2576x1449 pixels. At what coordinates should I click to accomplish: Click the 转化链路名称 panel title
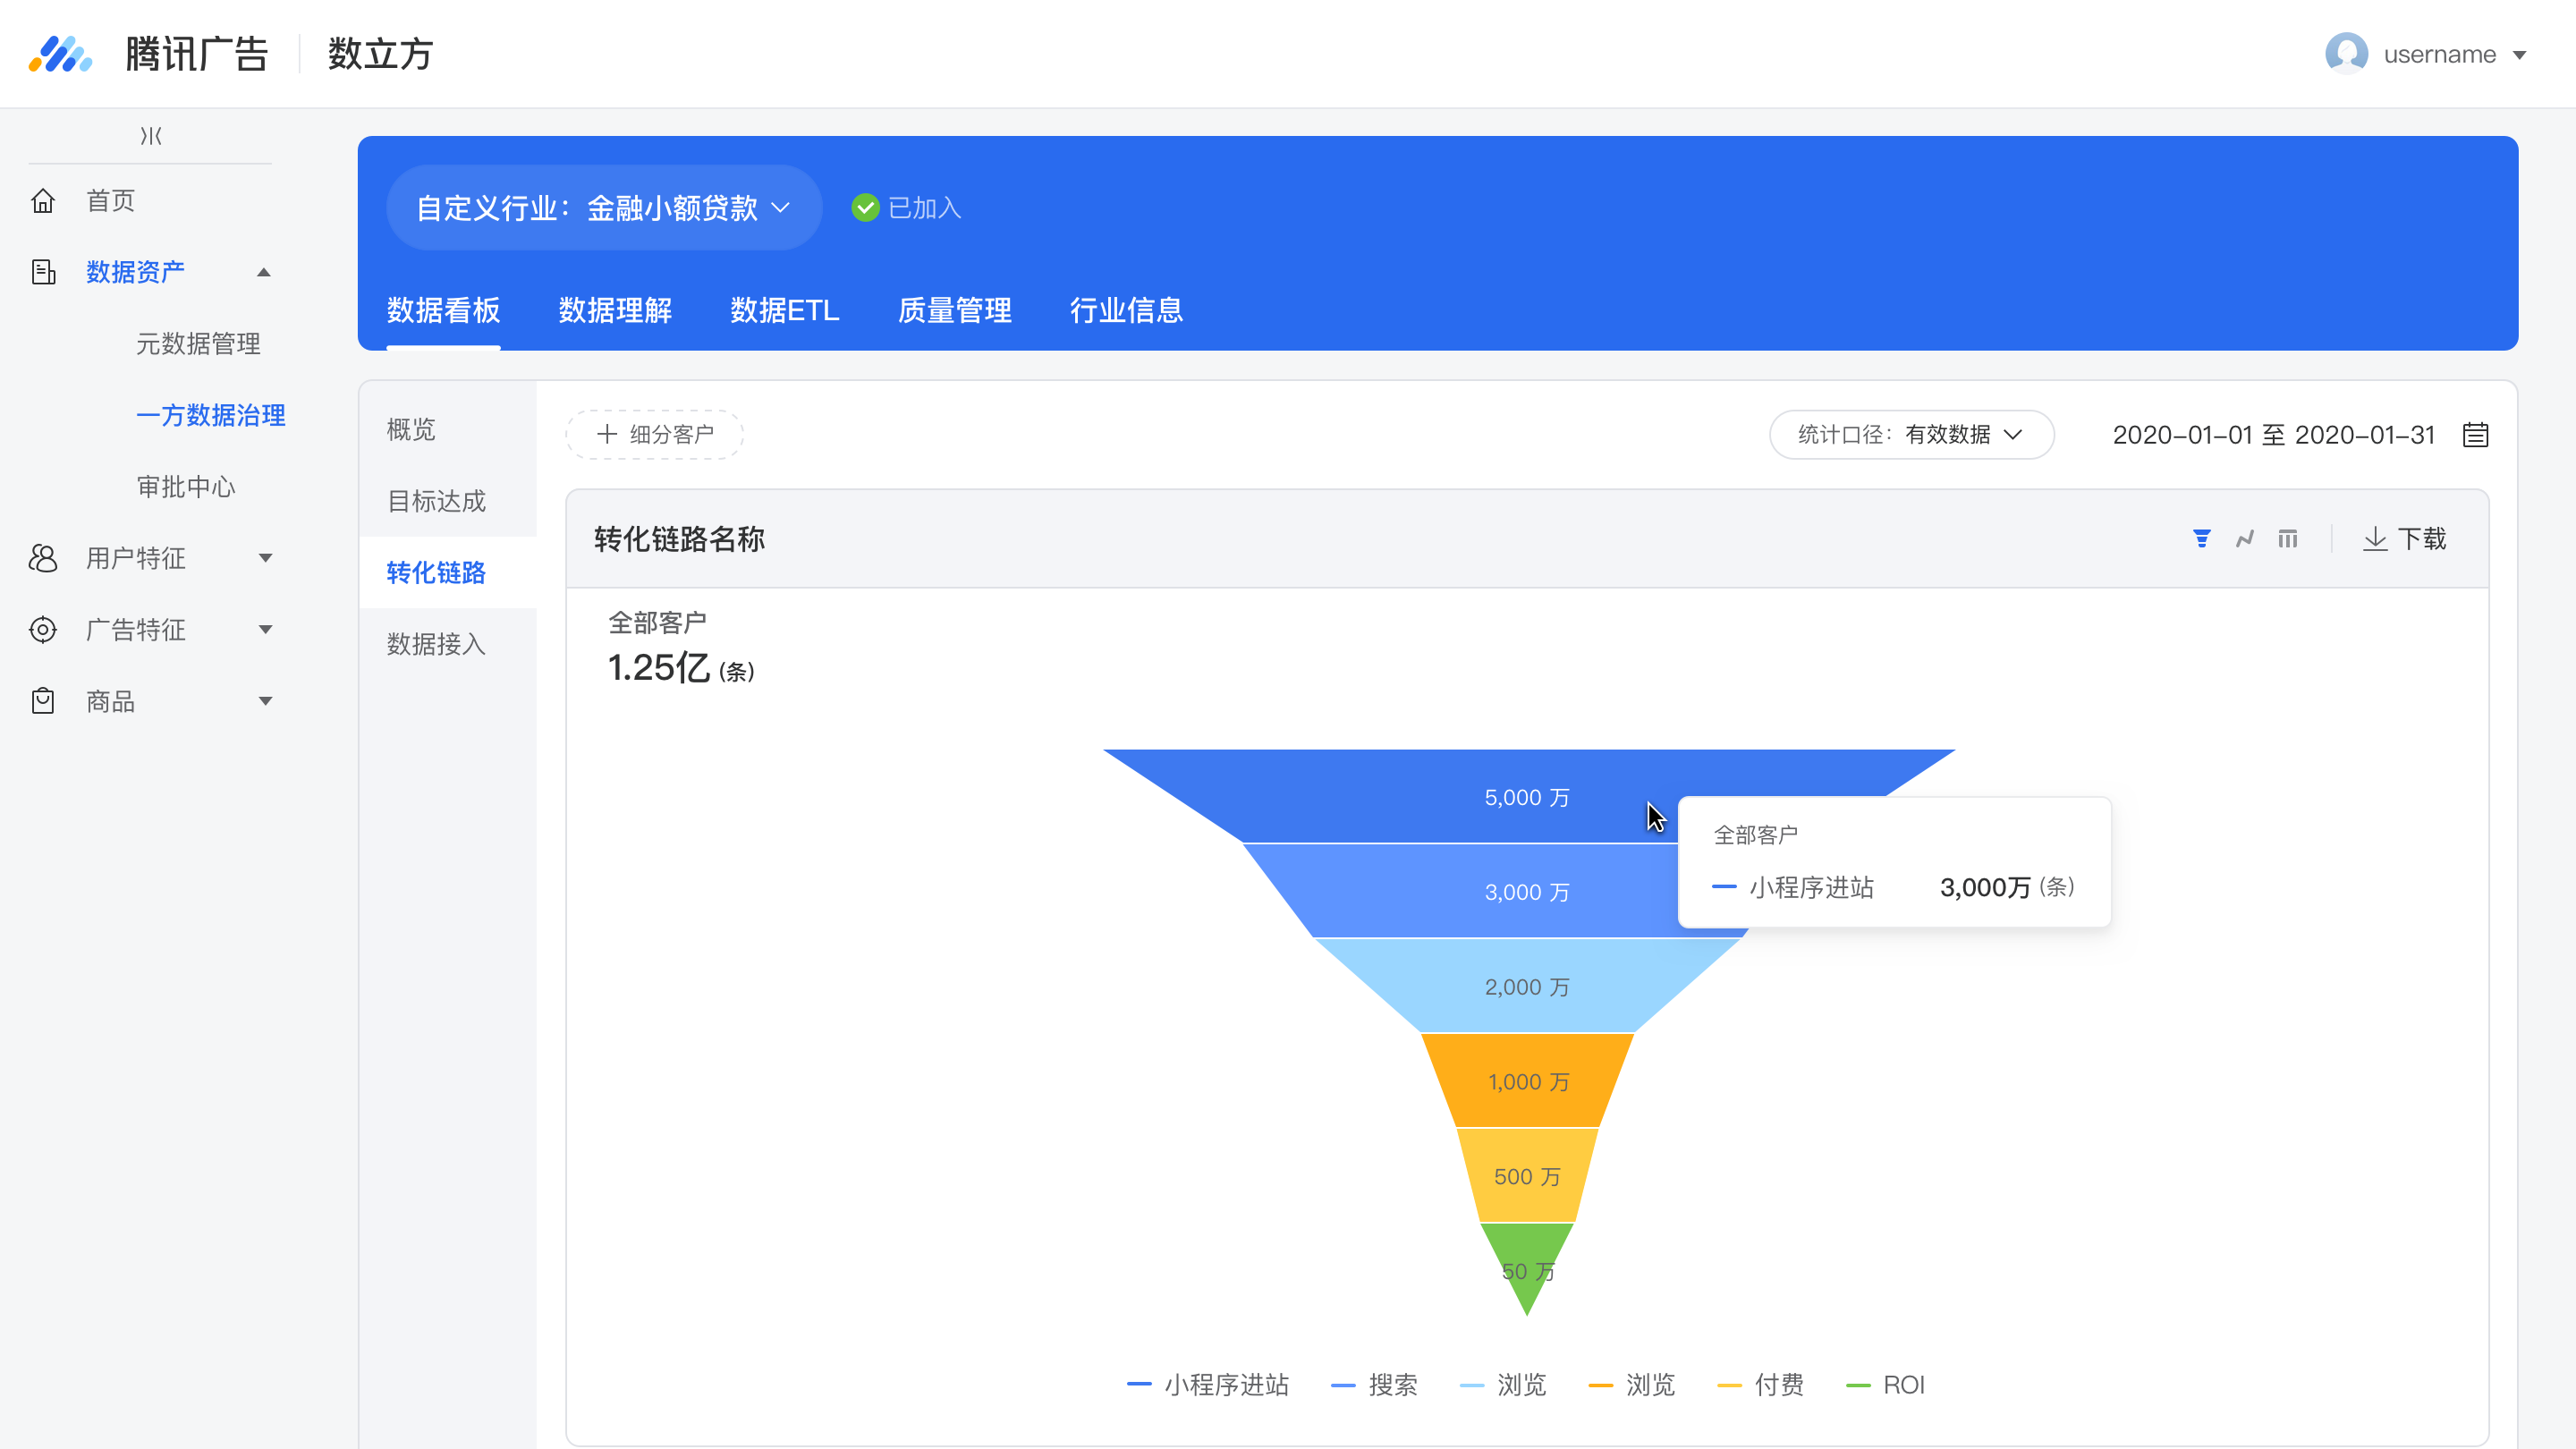[679, 539]
